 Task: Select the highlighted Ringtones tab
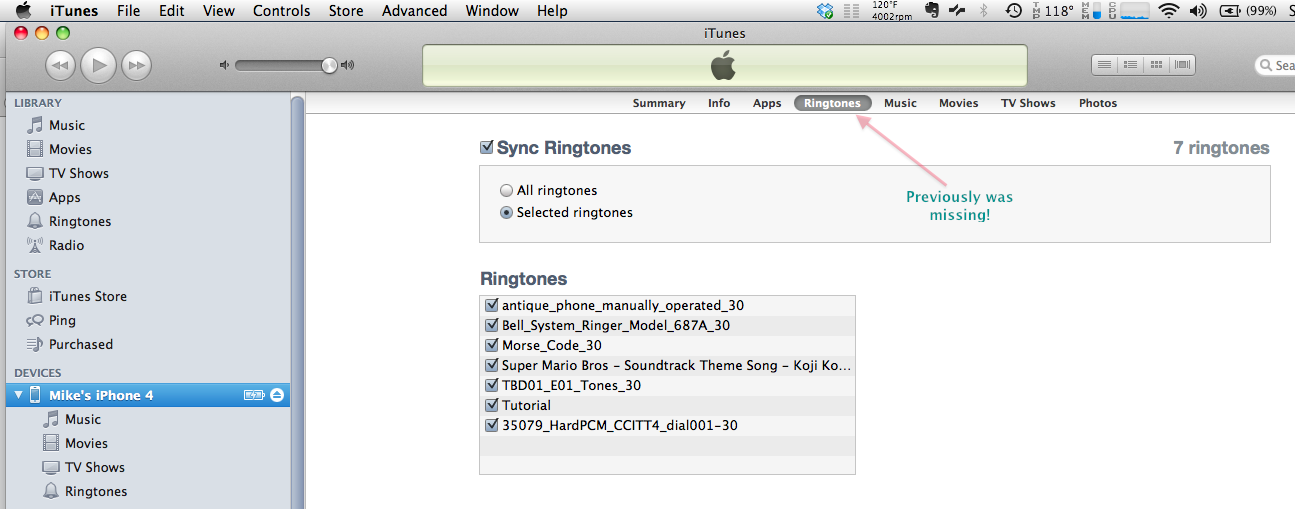833,103
